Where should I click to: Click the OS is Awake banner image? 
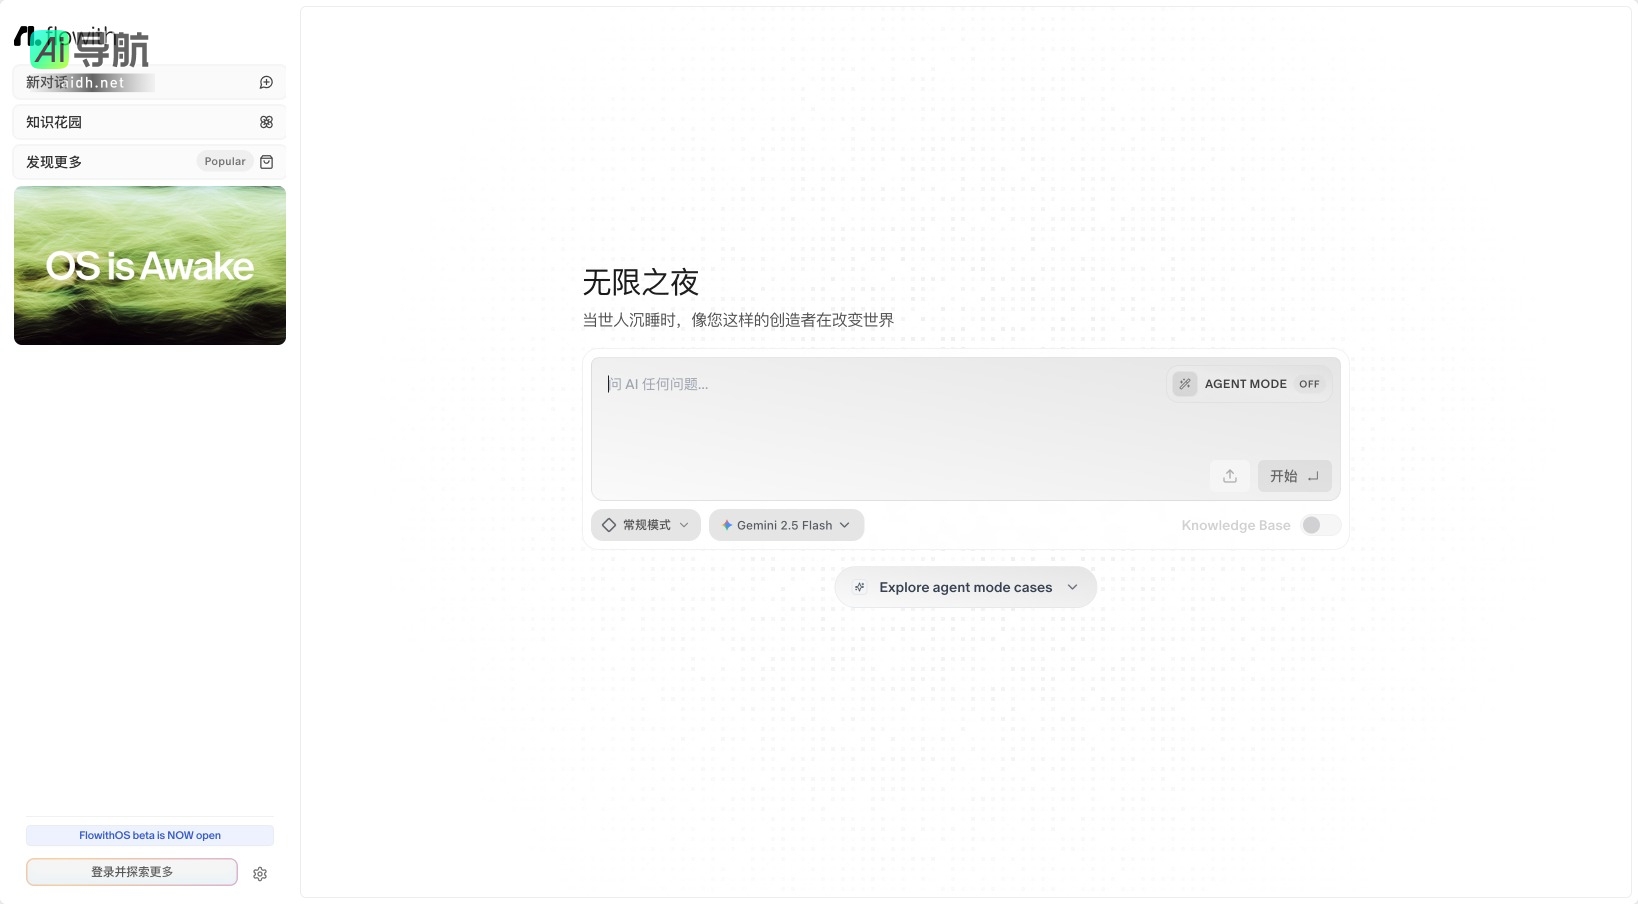click(149, 265)
